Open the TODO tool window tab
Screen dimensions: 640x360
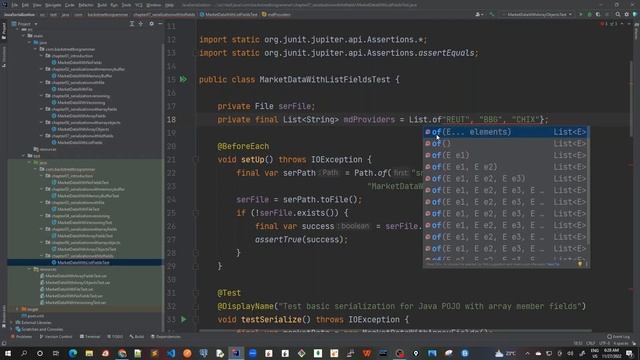115,337
